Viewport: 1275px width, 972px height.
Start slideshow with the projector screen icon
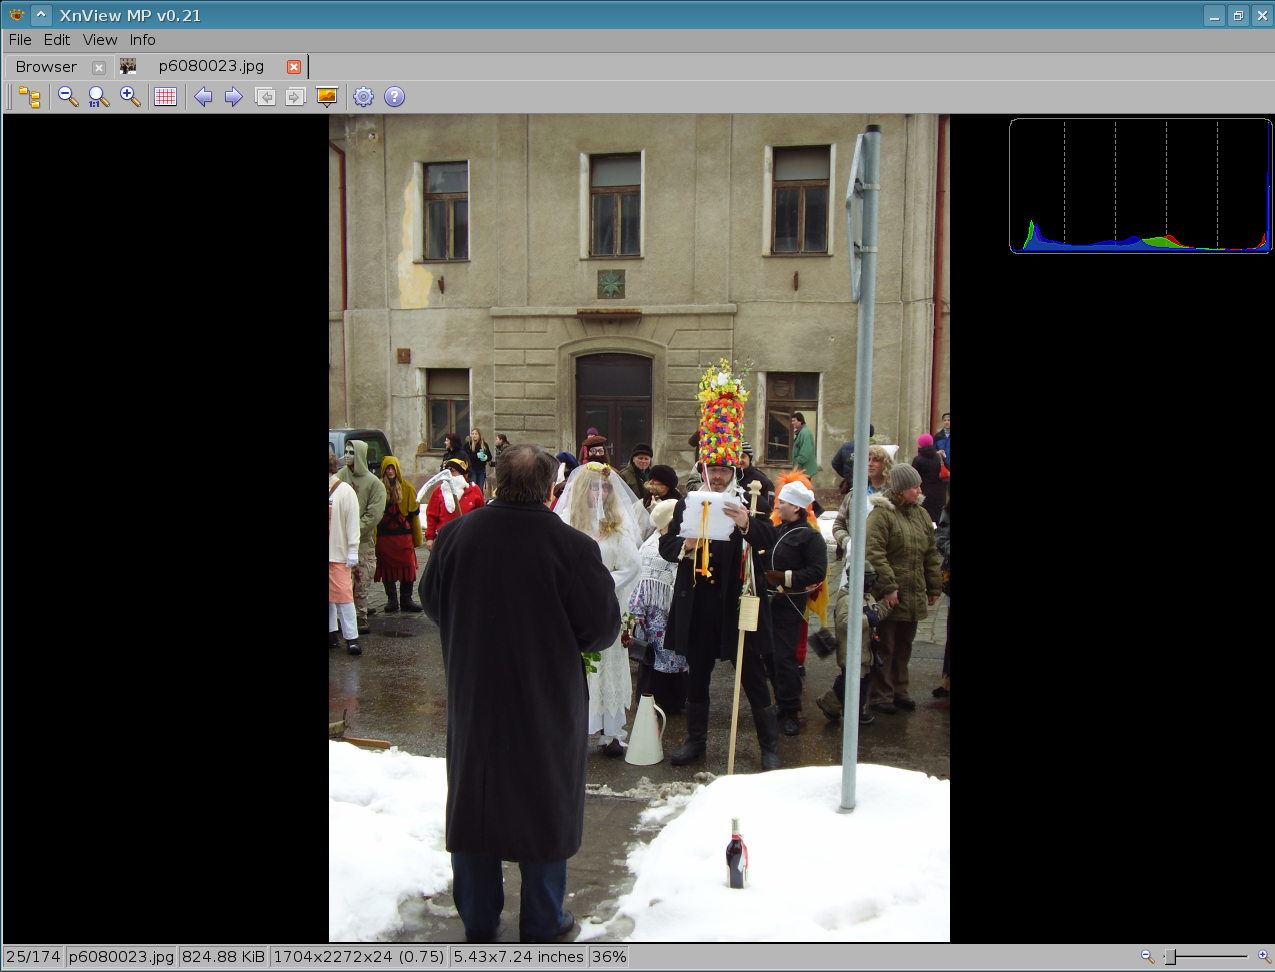pos(327,97)
